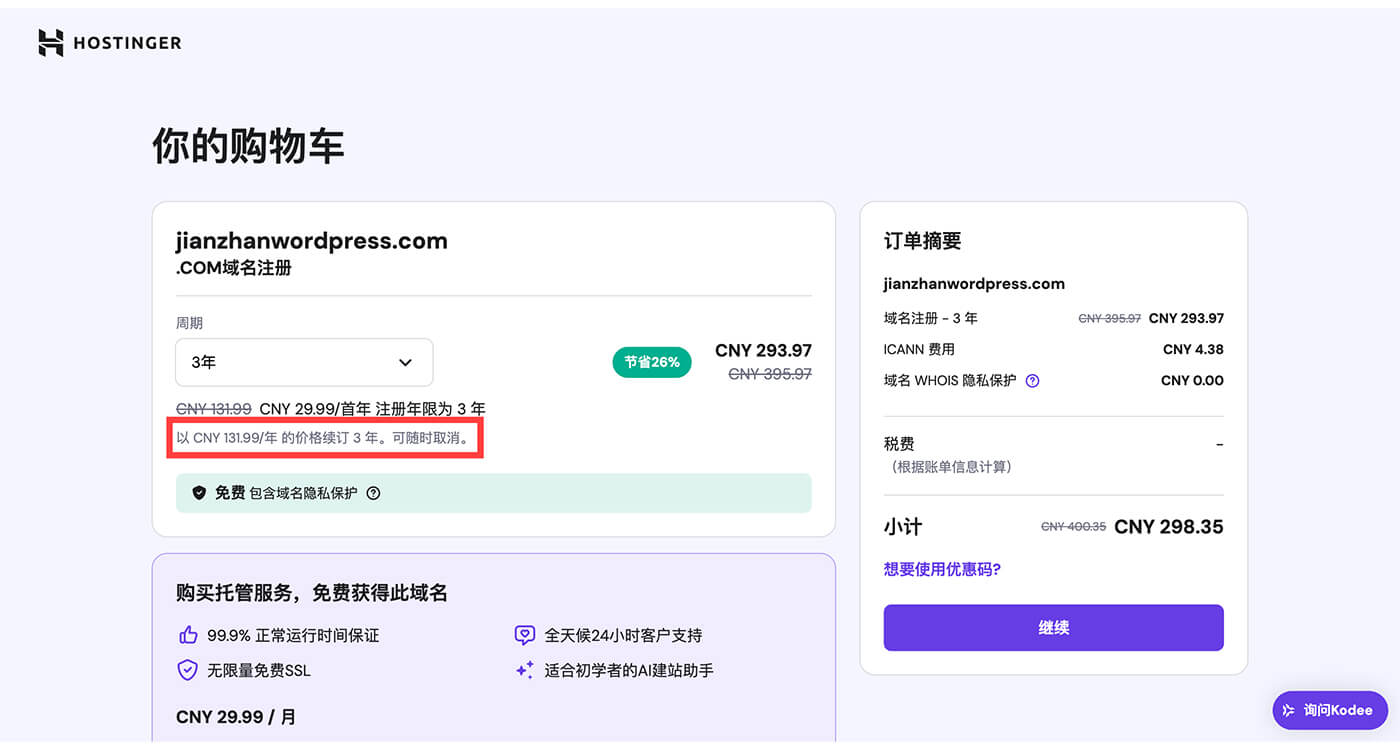This screenshot has height=750, width=1400.
Task: Click the crossed-out CNY 400.35 subtotal
Action: coord(1073,527)
